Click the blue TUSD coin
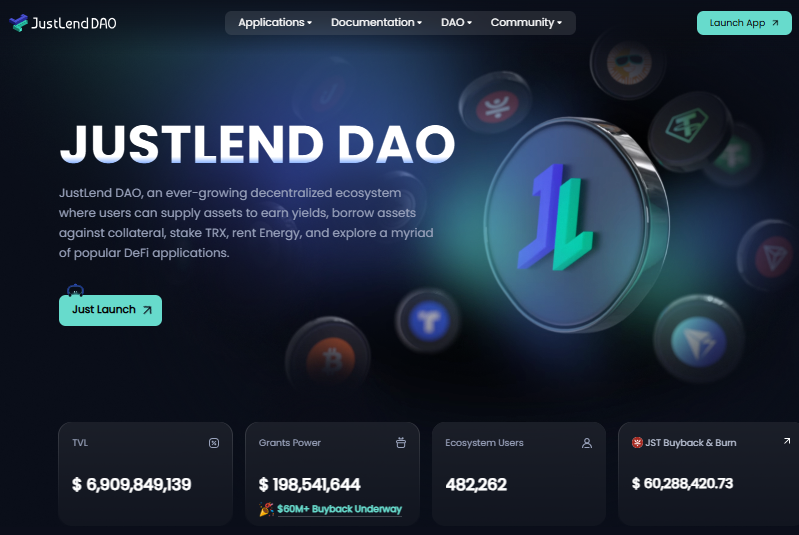799x535 pixels. (428, 320)
